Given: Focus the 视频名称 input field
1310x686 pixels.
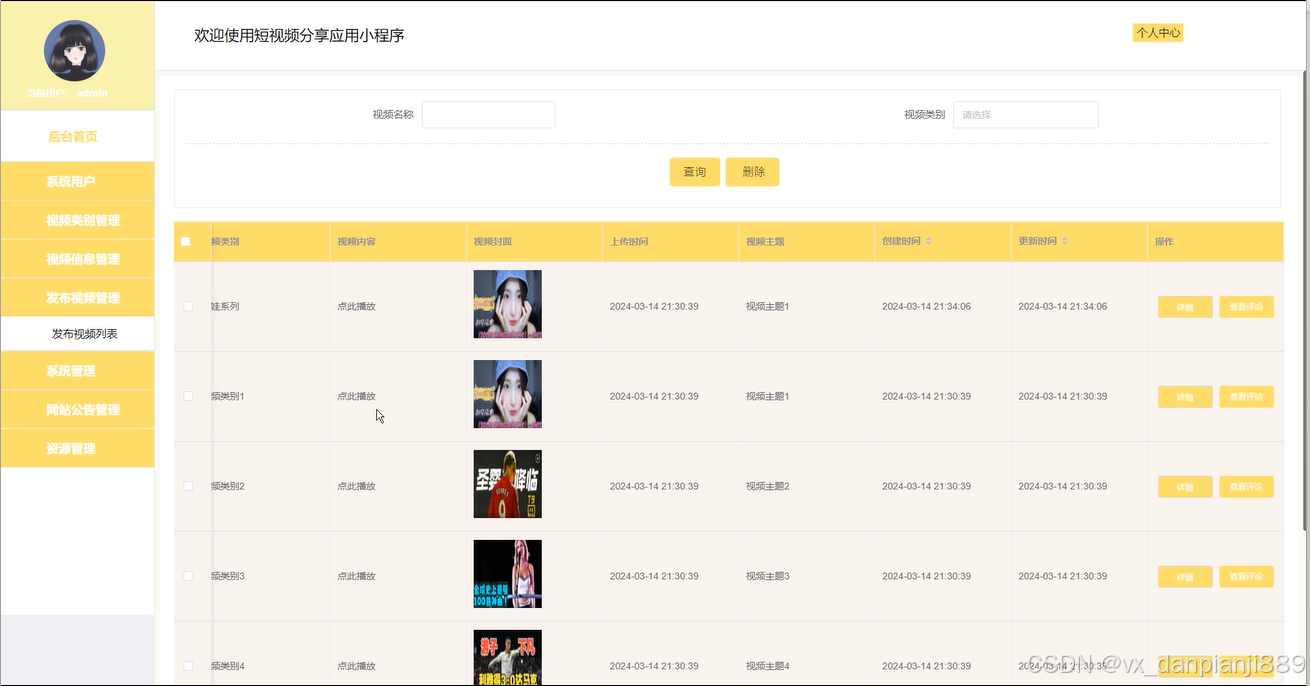Looking at the screenshot, I should click(488, 115).
